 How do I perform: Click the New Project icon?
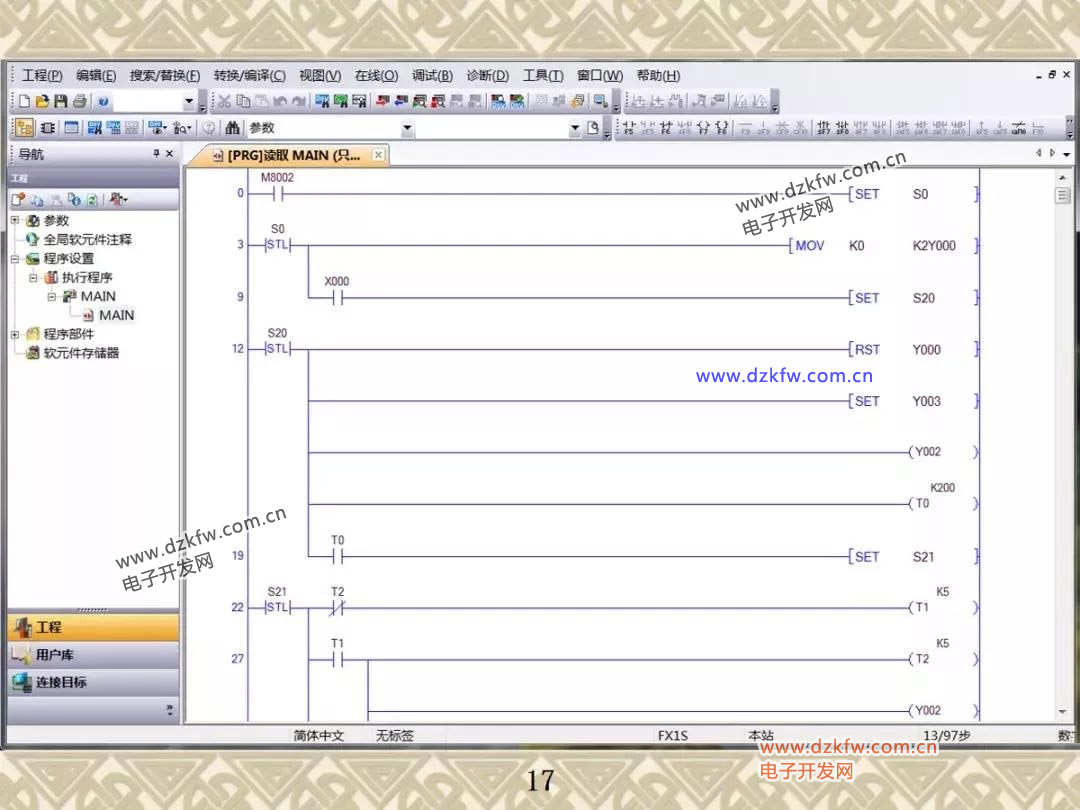click(25, 101)
